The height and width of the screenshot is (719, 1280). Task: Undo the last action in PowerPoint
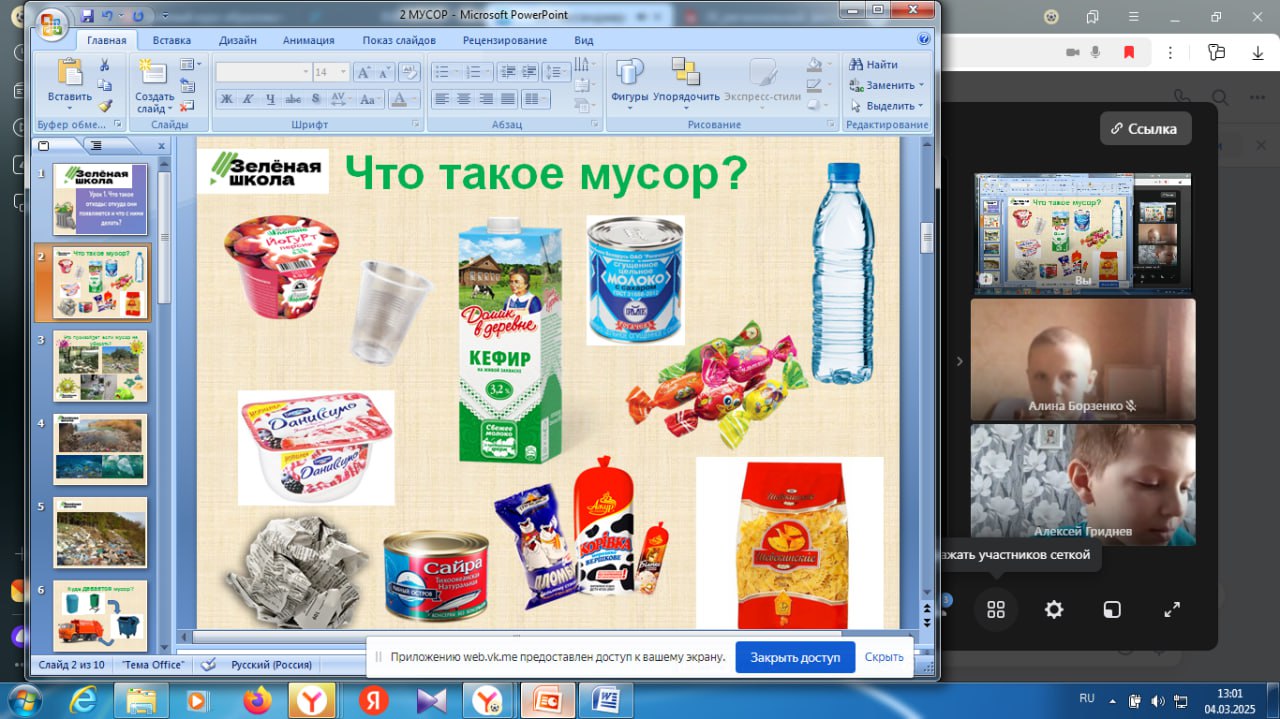click(108, 16)
